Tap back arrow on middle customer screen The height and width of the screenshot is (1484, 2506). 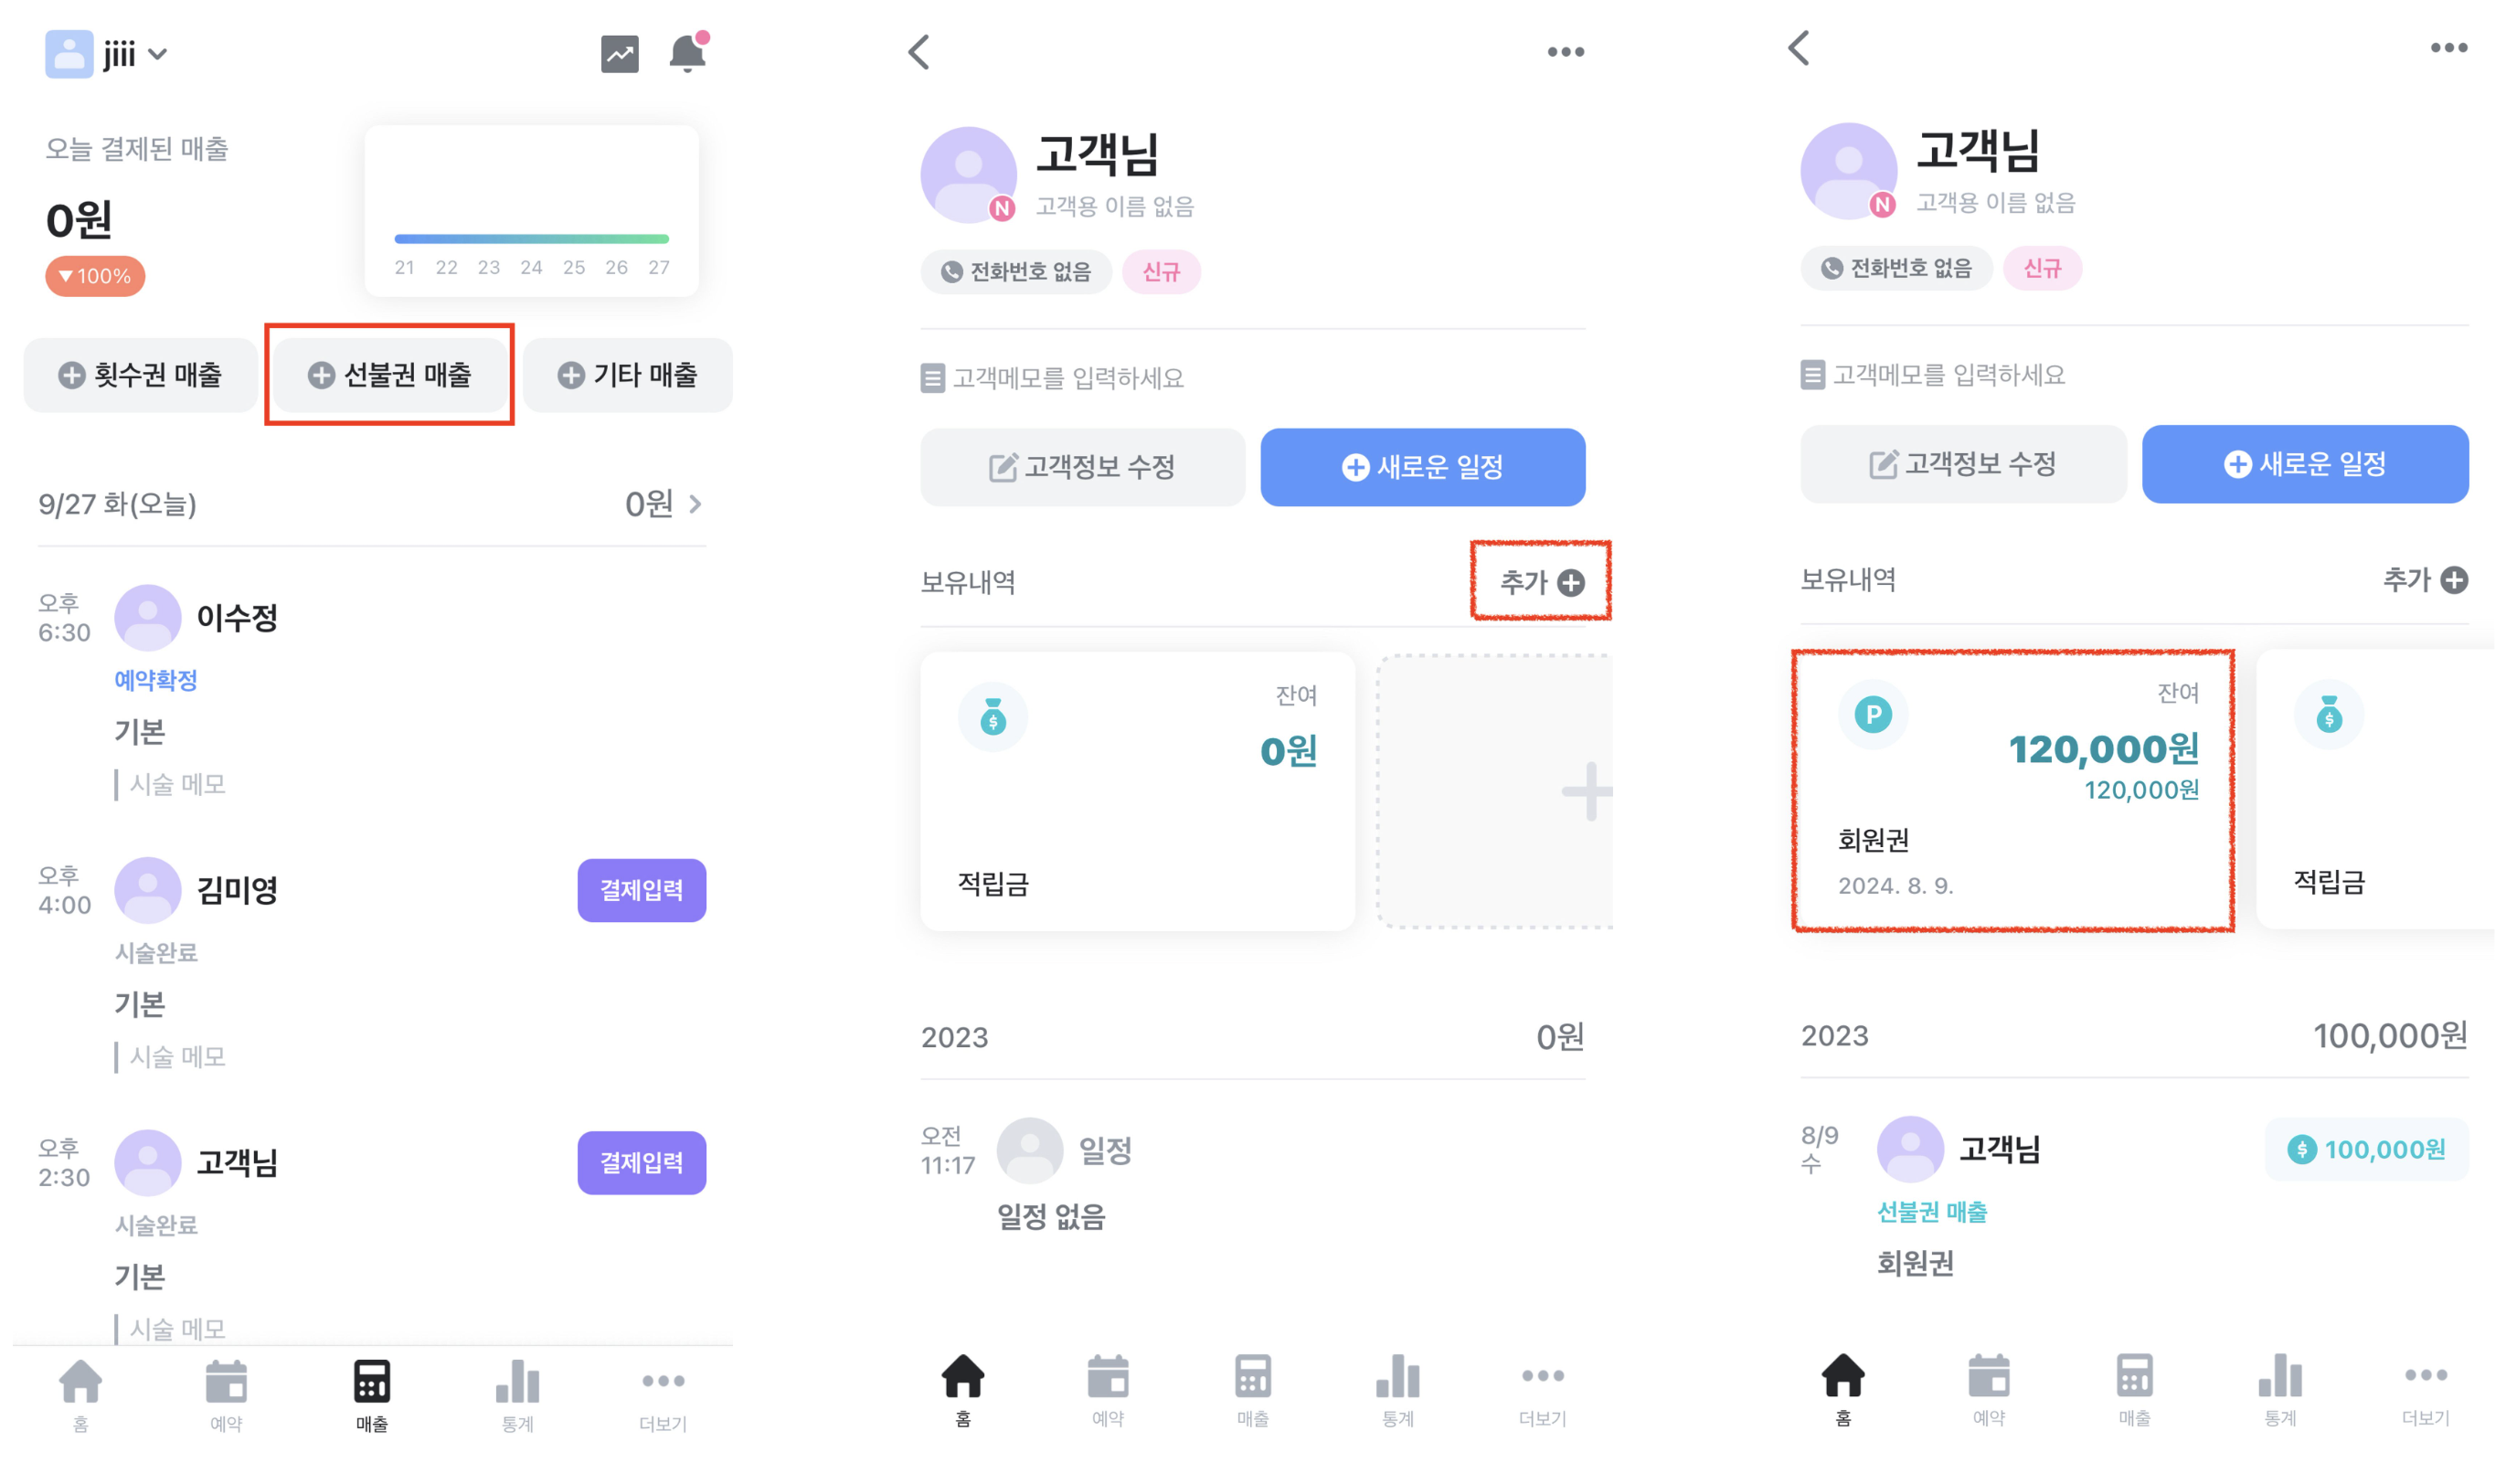click(919, 52)
